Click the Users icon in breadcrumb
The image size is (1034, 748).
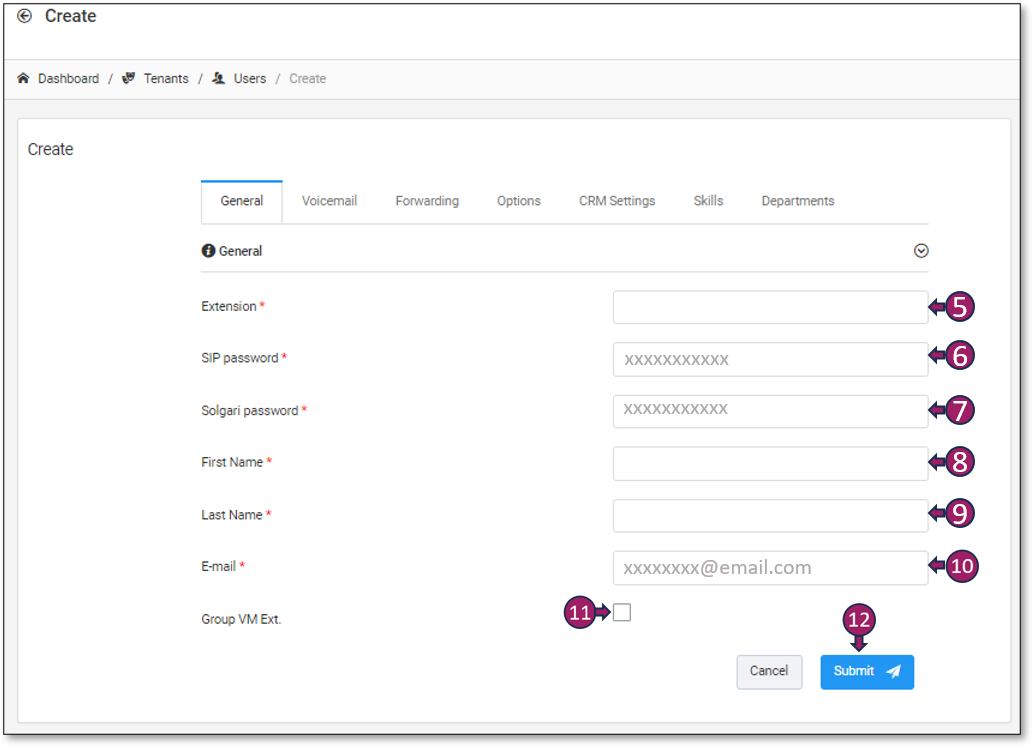[219, 79]
